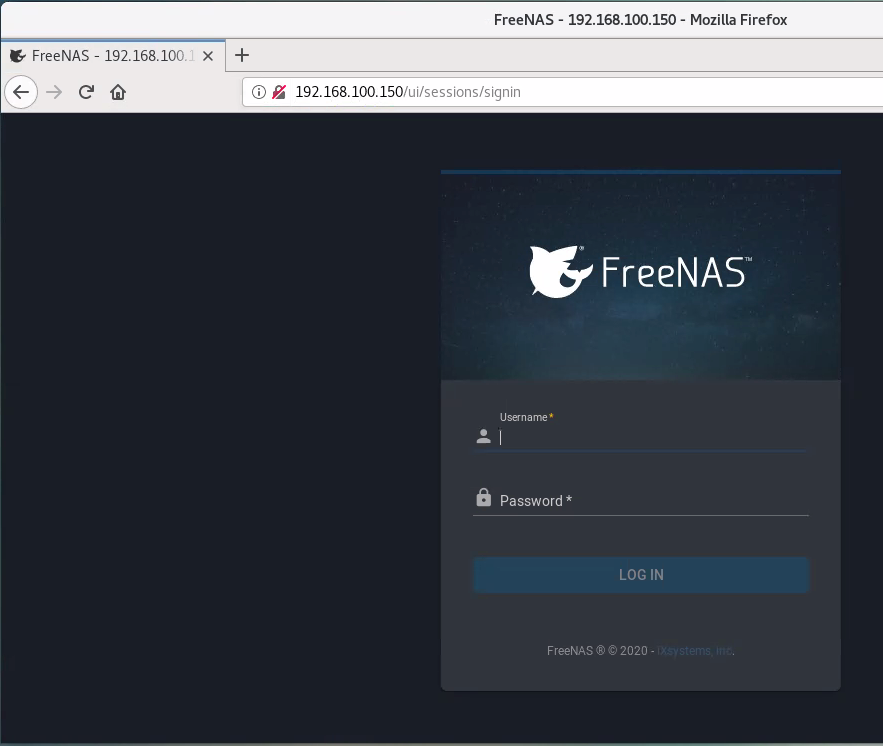Click the LOG IN button
The height and width of the screenshot is (746, 883).
pos(641,575)
